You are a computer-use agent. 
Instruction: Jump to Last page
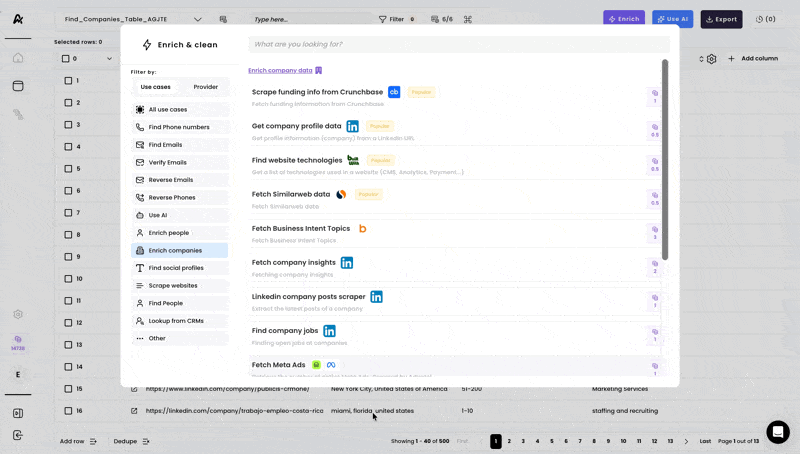point(705,441)
